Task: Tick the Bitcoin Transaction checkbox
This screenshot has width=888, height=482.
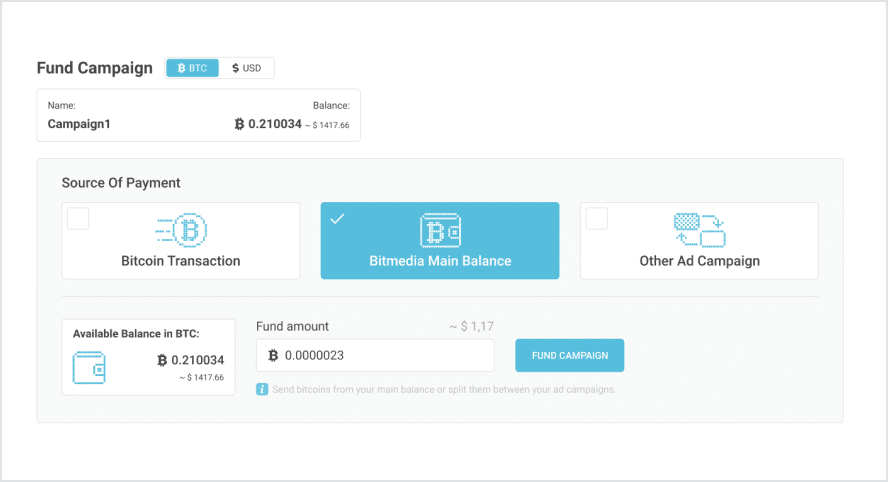Action: [x=78, y=219]
